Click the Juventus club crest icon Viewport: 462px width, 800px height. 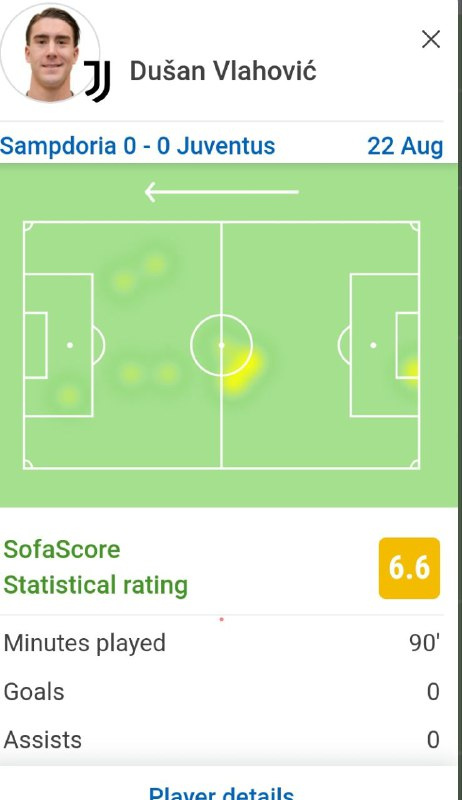tap(98, 81)
